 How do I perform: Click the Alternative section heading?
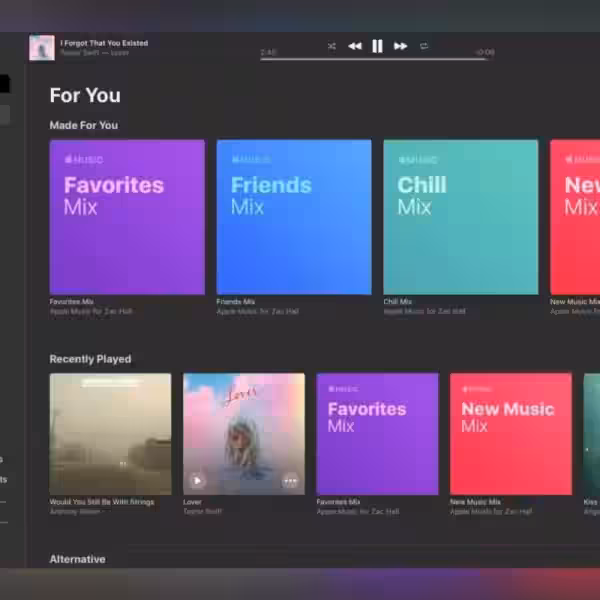pos(78,559)
